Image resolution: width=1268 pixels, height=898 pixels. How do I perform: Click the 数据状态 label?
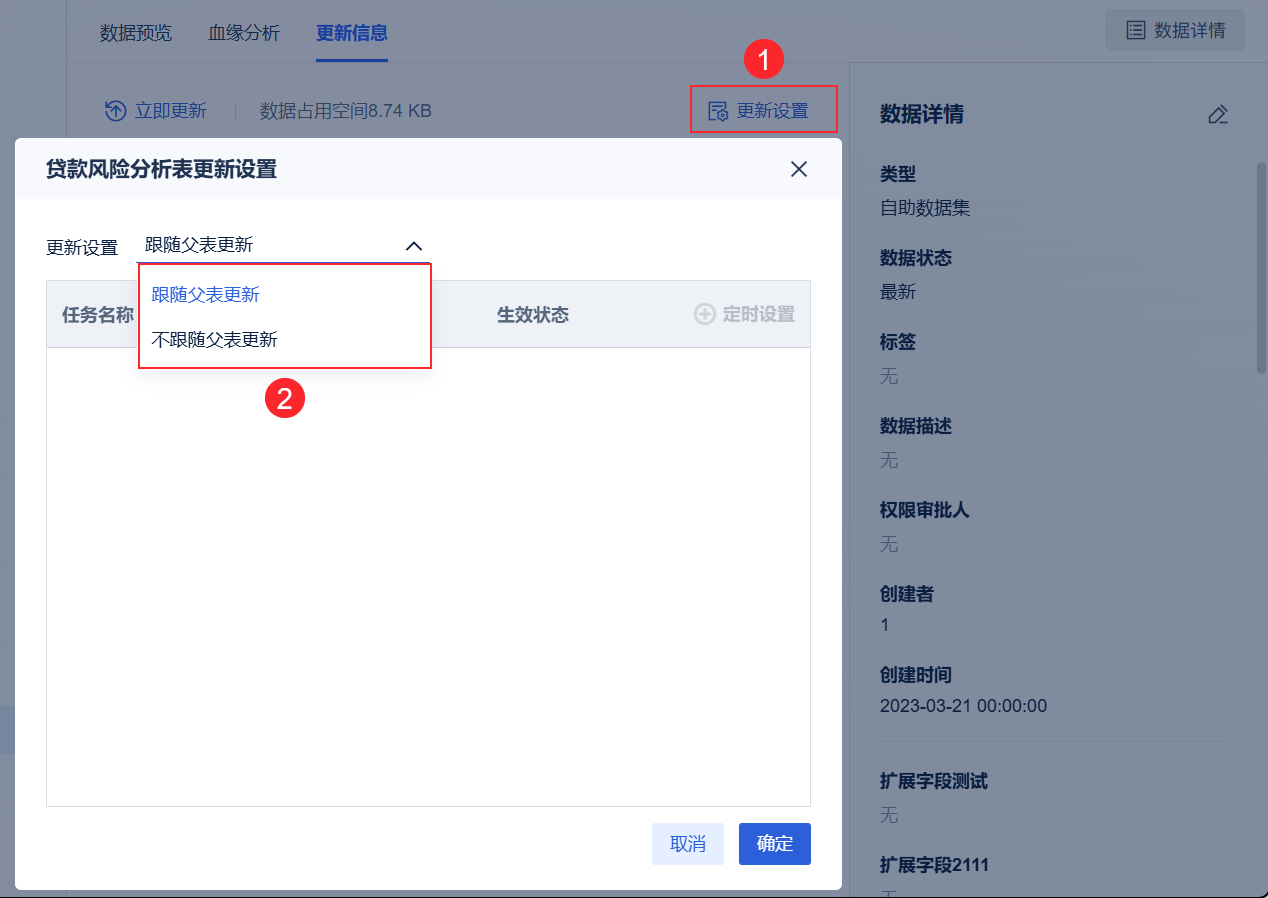916,258
